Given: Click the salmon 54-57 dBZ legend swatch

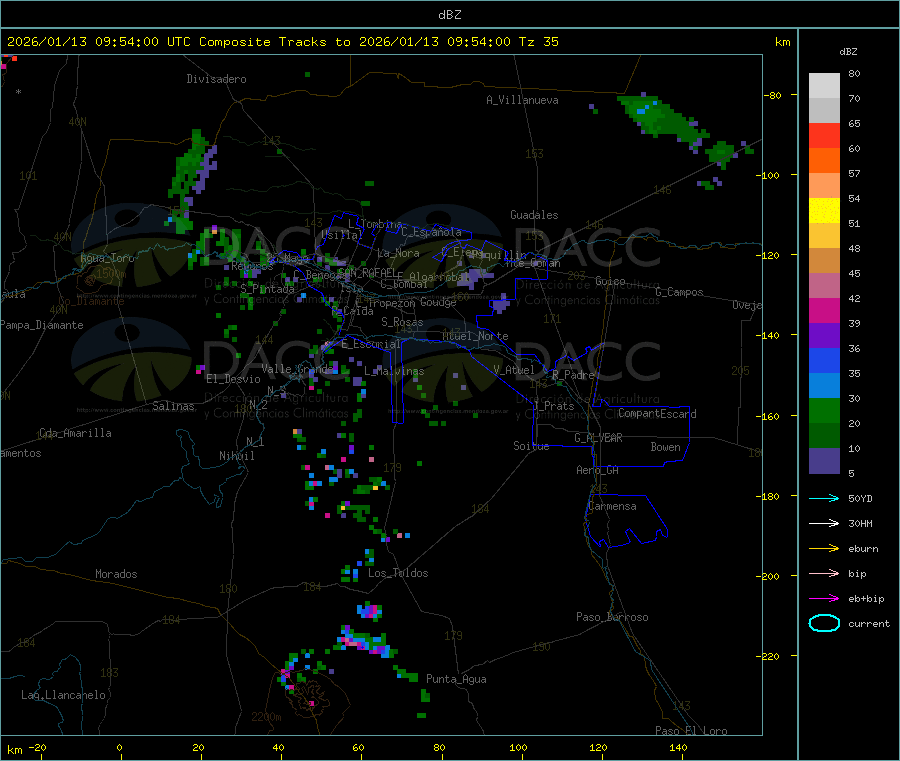Looking at the screenshot, I should pyautogui.click(x=824, y=185).
